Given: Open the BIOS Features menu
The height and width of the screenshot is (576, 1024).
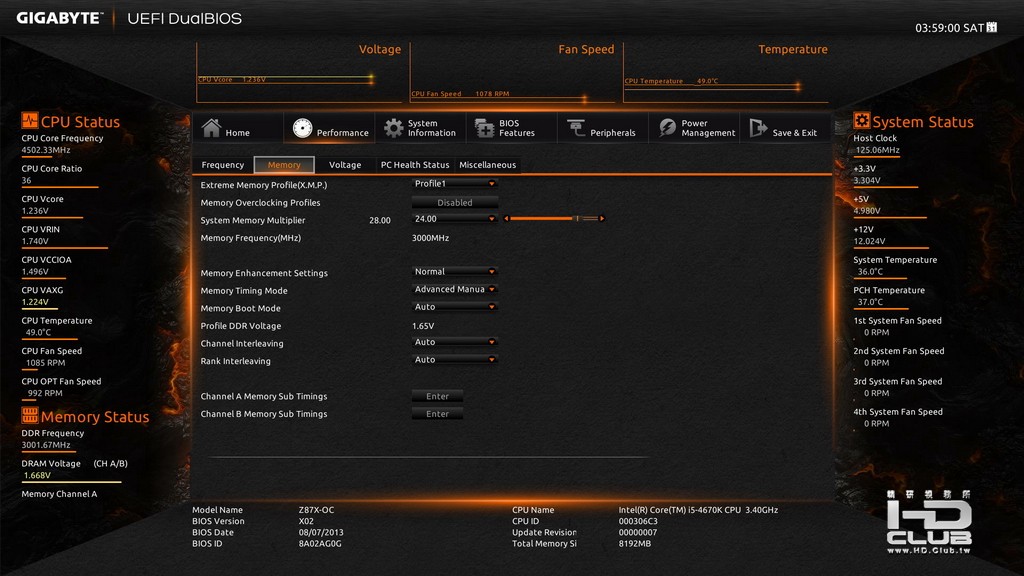Looking at the screenshot, I should pos(511,128).
